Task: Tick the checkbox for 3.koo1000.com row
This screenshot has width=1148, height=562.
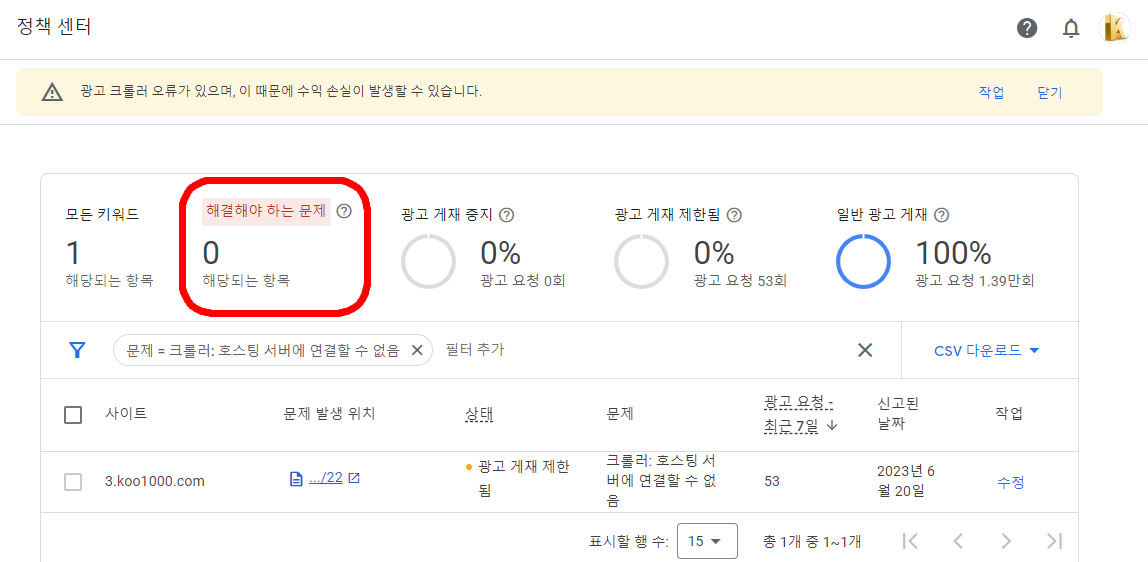Action: click(72, 482)
